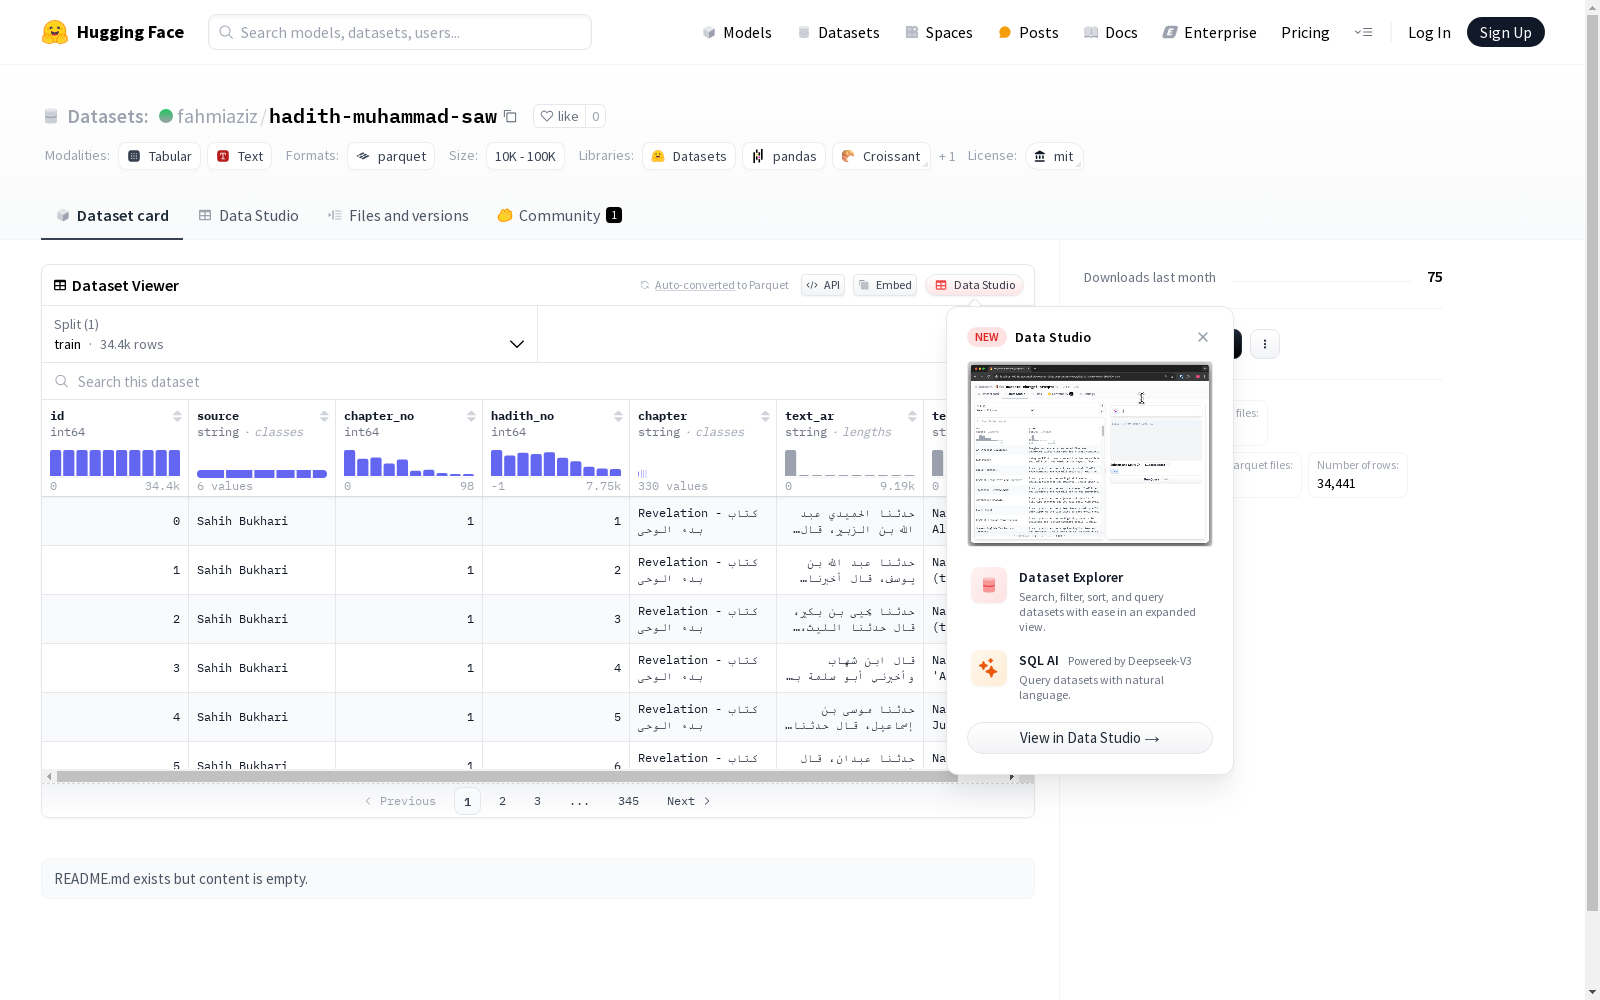Image resolution: width=1600 pixels, height=1000 pixels.
Task: Open Posts in the top navigation
Action: pos(1028,32)
